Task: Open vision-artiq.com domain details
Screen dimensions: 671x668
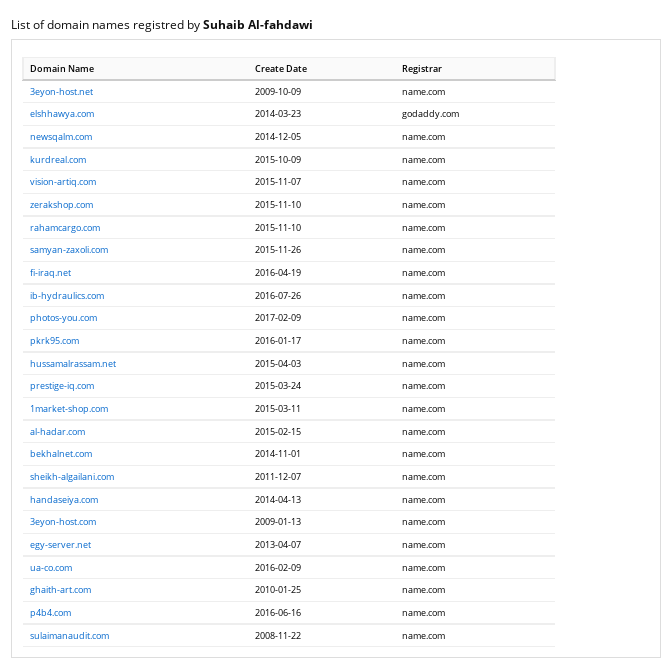Action: point(63,182)
